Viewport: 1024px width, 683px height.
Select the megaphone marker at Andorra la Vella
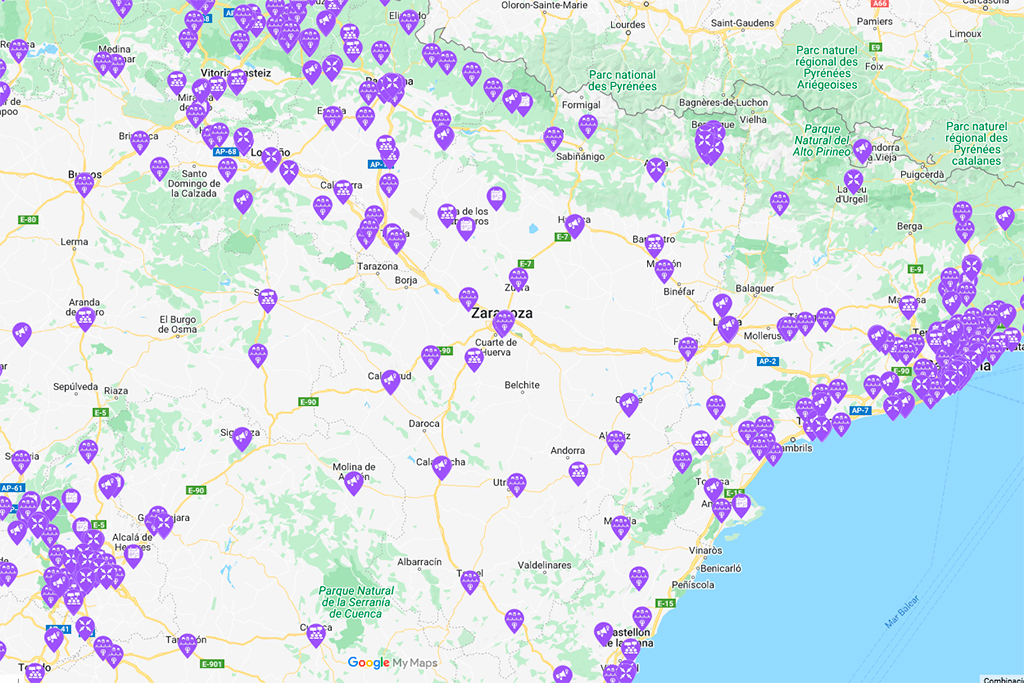(x=863, y=151)
